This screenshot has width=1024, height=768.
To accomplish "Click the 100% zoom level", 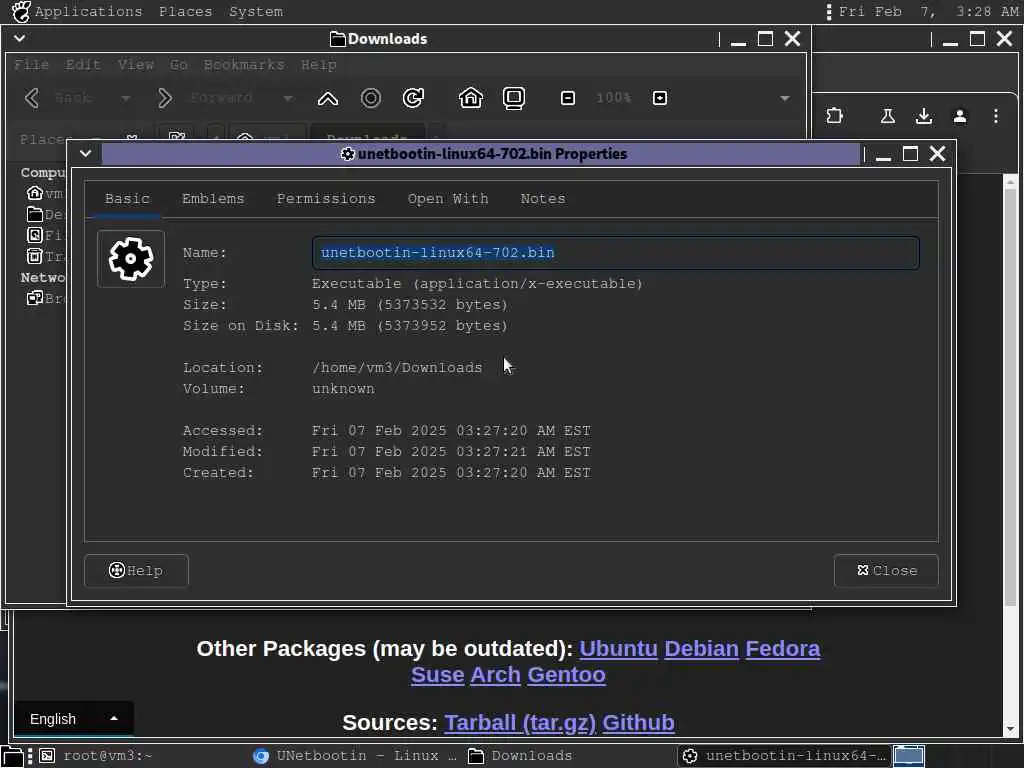I will point(613,98).
